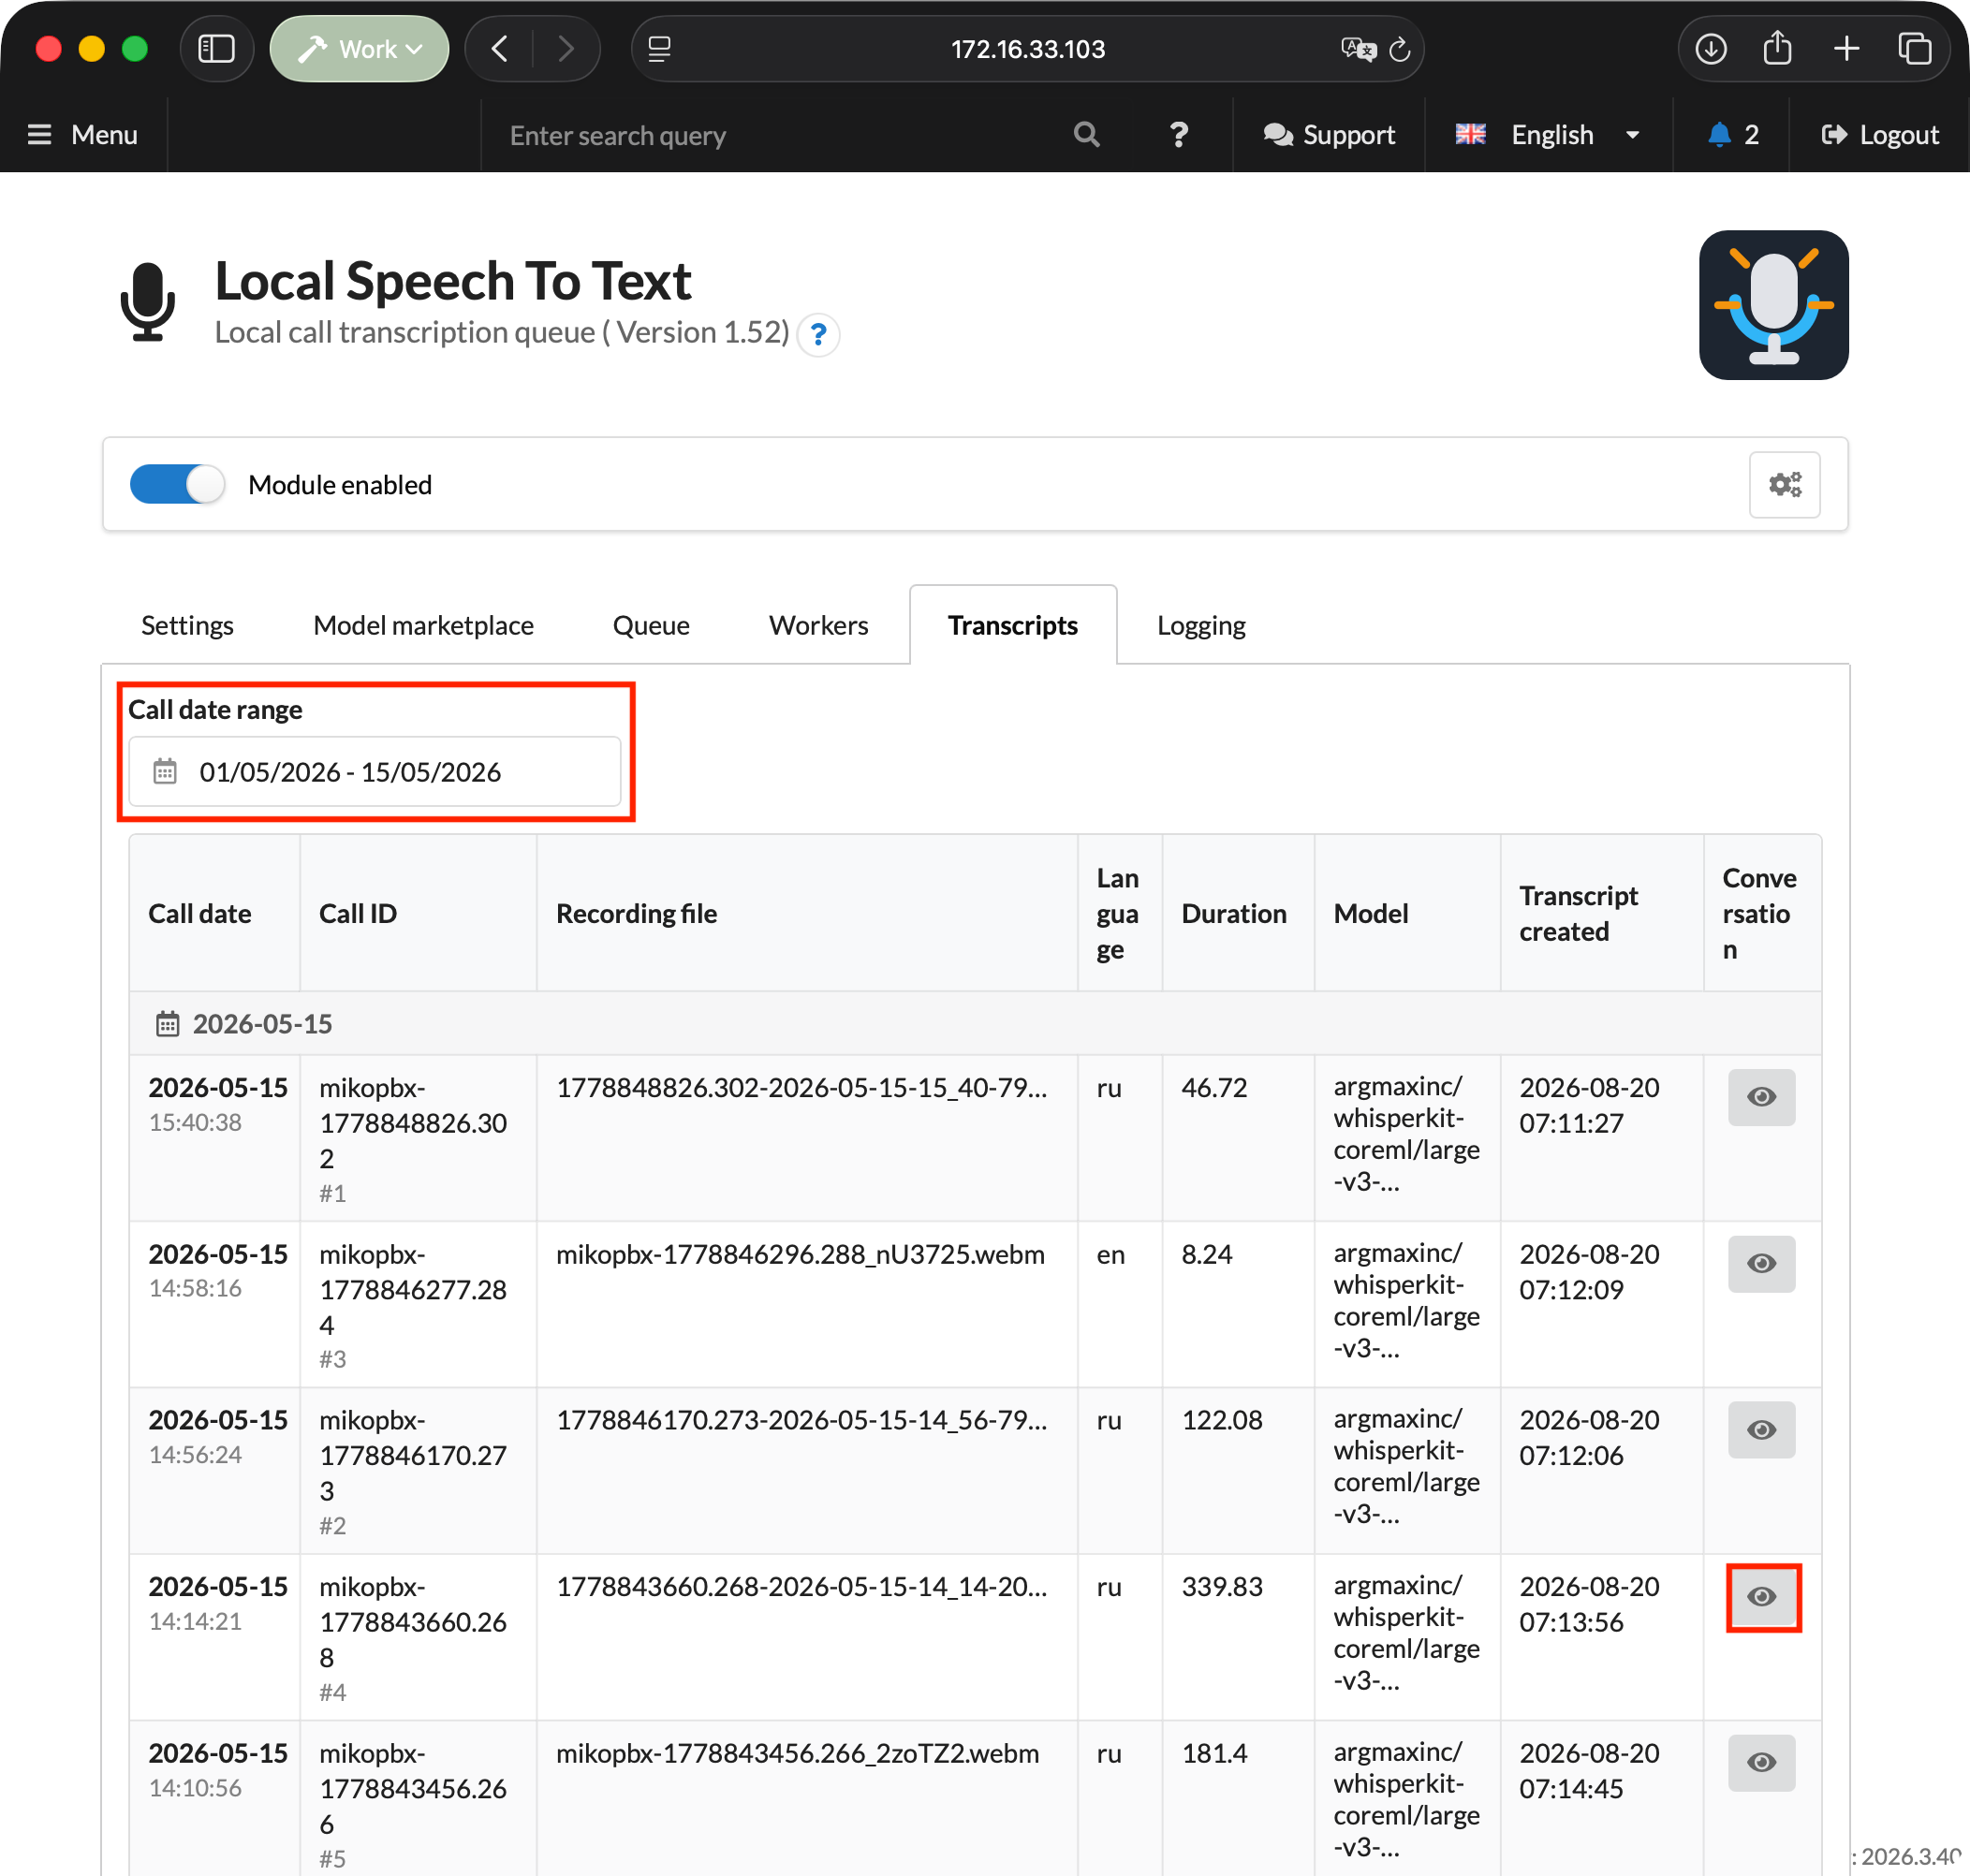Open Safari downloads icon
The width and height of the screenshot is (1970, 1876).
tap(1711, 48)
